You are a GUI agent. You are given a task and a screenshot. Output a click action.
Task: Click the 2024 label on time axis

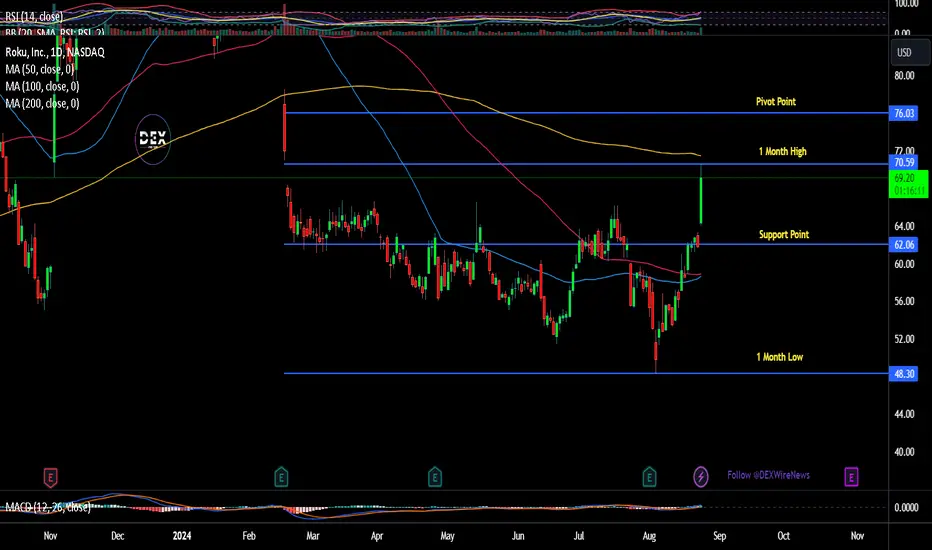point(181,536)
